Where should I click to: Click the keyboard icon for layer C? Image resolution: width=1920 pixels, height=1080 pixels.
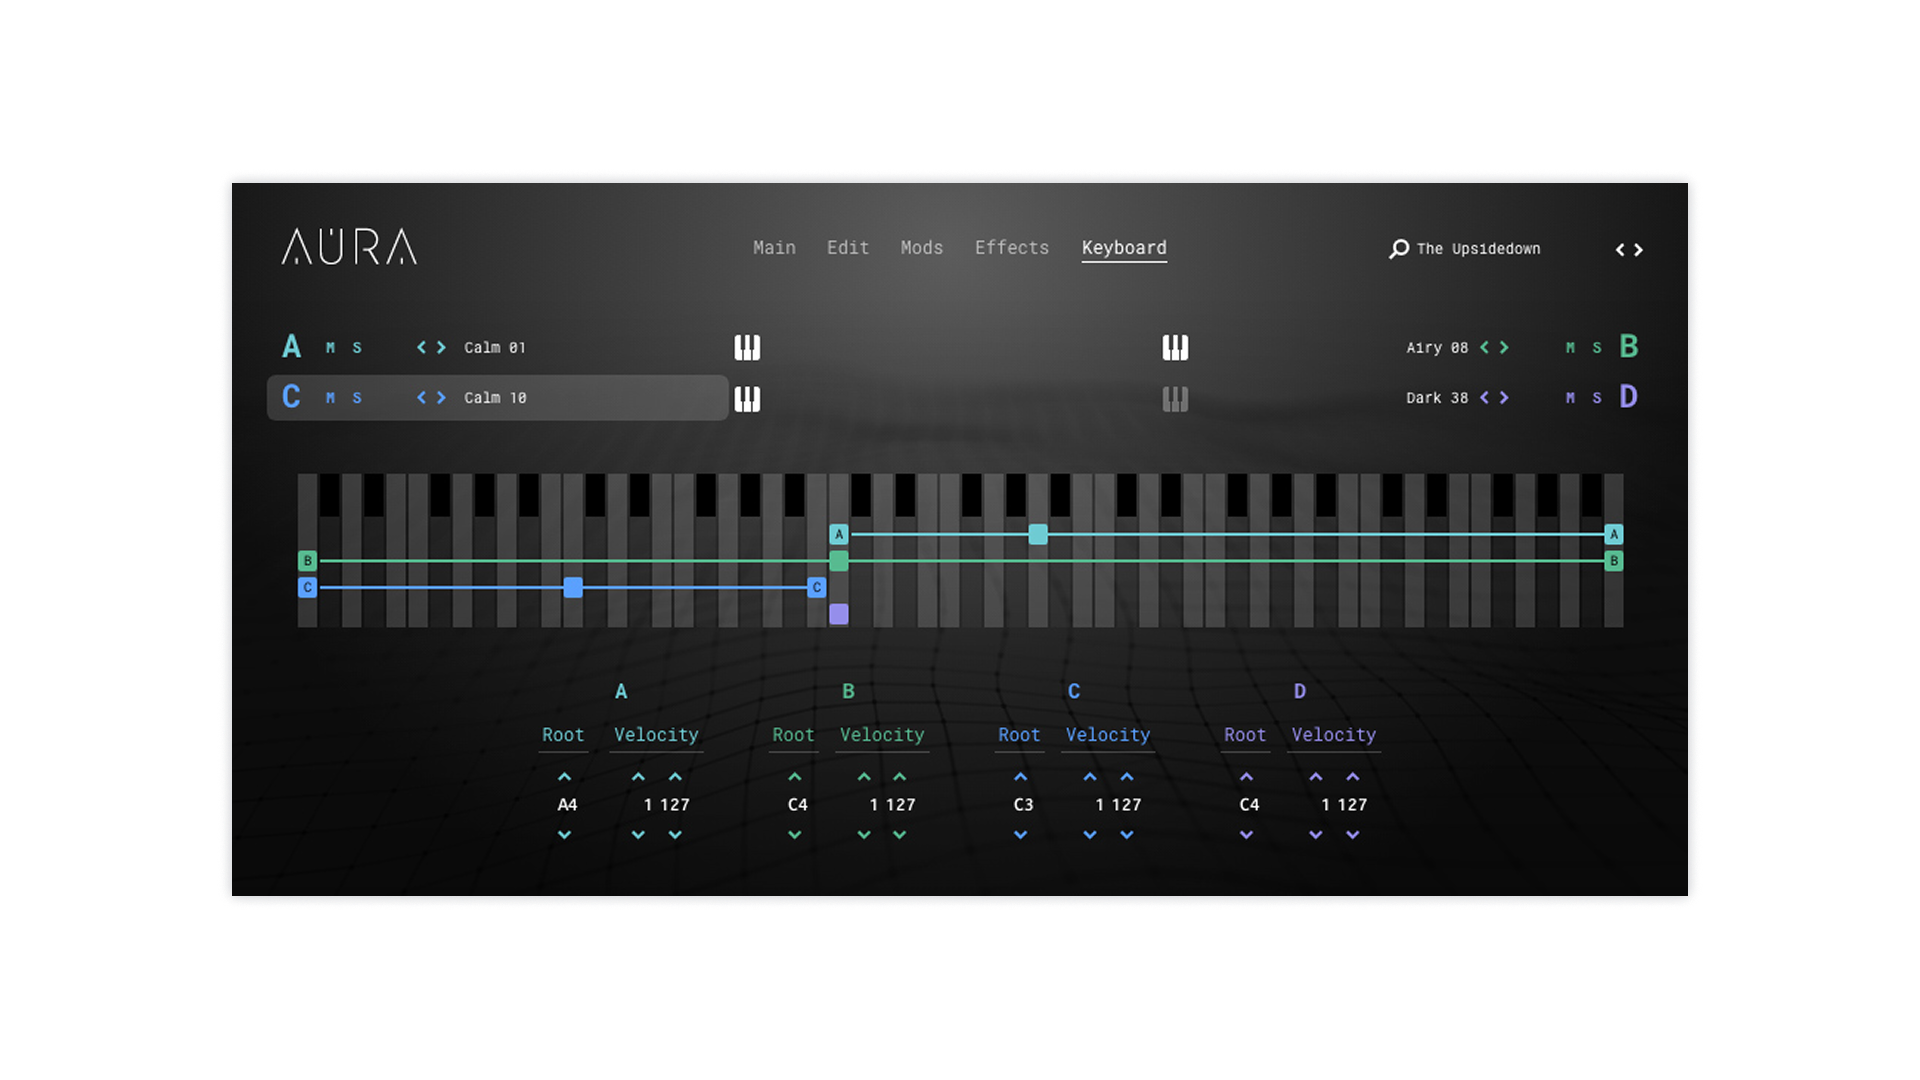click(x=747, y=398)
